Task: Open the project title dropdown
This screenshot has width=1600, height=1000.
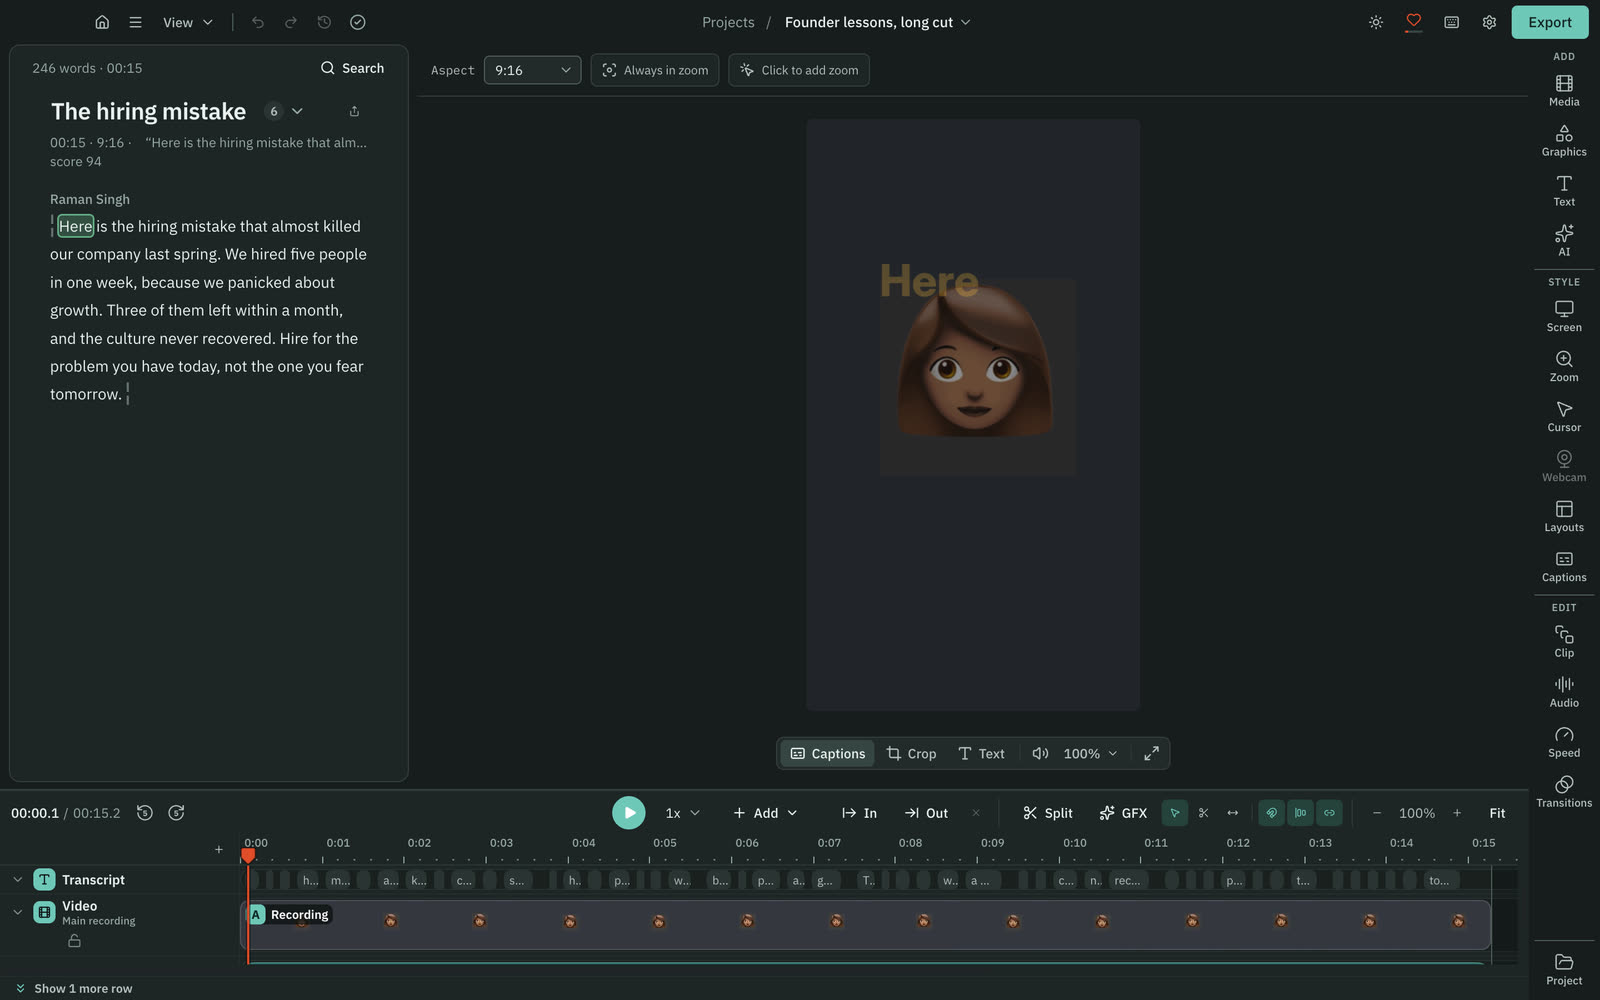Action: [877, 22]
